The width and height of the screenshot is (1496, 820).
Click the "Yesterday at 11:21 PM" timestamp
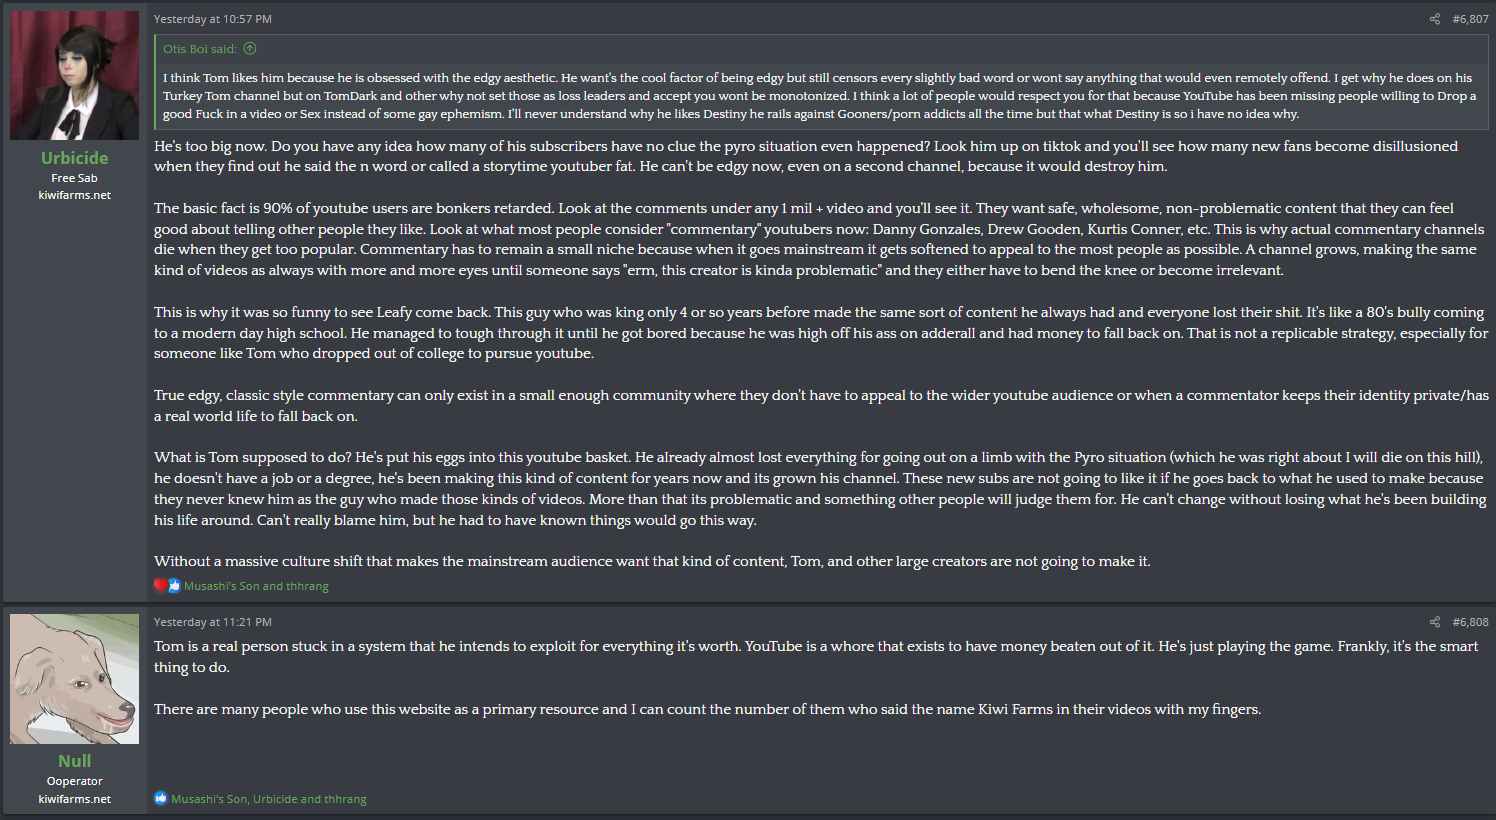click(x=213, y=622)
